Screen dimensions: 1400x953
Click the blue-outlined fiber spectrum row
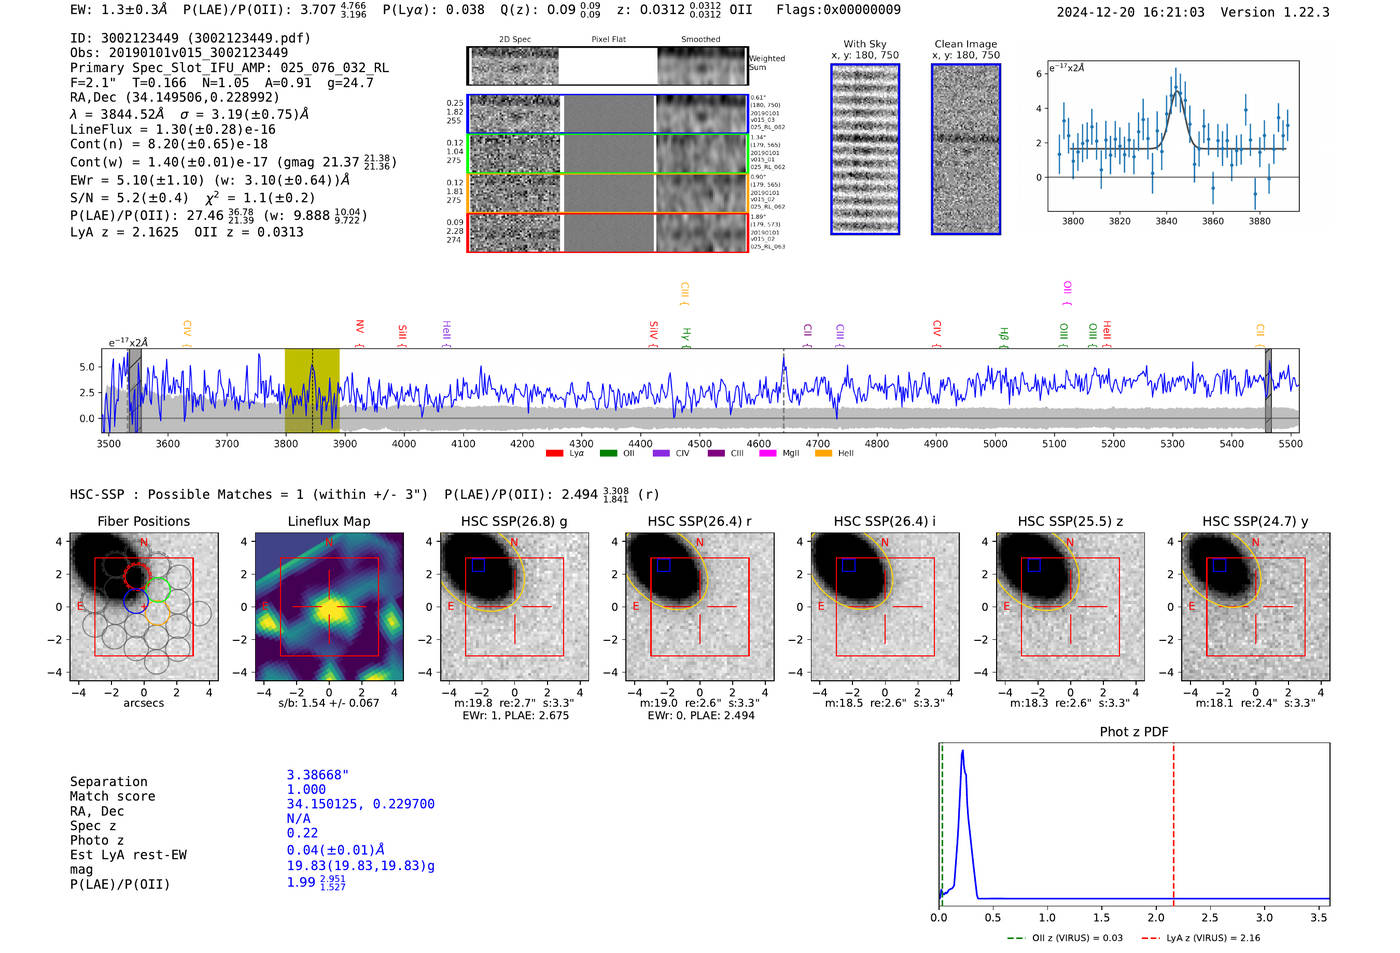(607, 114)
